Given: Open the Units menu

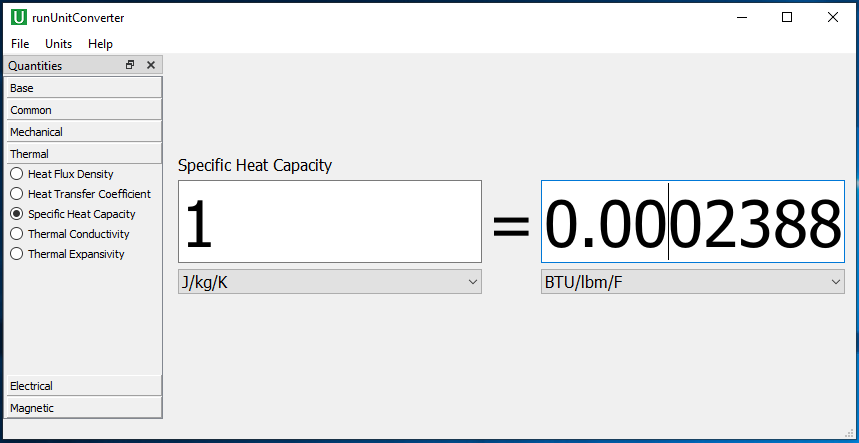Looking at the screenshot, I should click(x=59, y=44).
